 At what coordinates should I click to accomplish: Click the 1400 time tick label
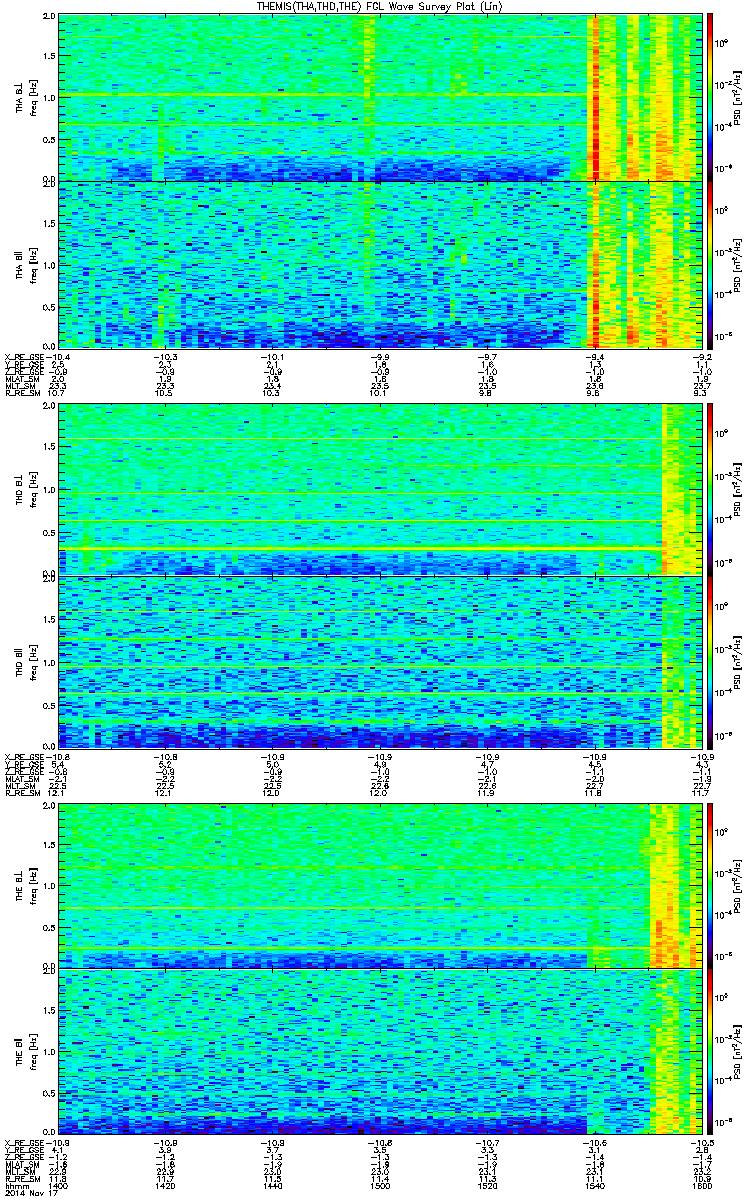coord(59,1187)
